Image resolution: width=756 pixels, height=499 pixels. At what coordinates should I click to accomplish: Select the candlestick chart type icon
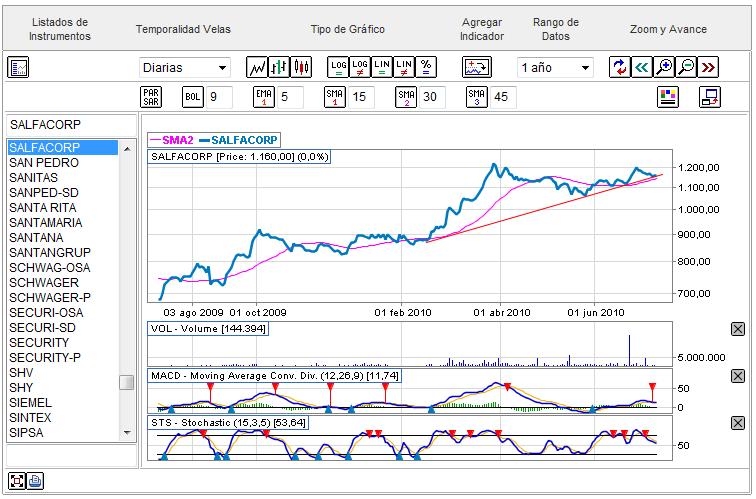(x=301, y=67)
